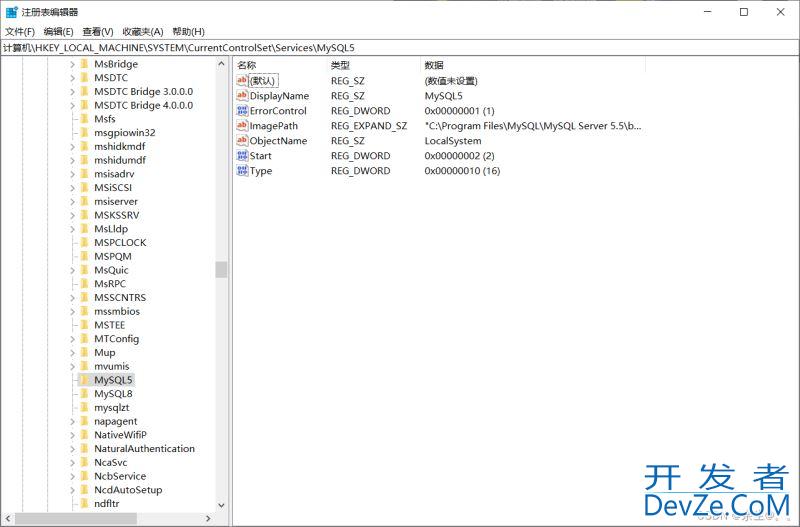Viewport: 800px width, 527px height.
Task: Click the Start DWORD value icon
Action: [242, 156]
